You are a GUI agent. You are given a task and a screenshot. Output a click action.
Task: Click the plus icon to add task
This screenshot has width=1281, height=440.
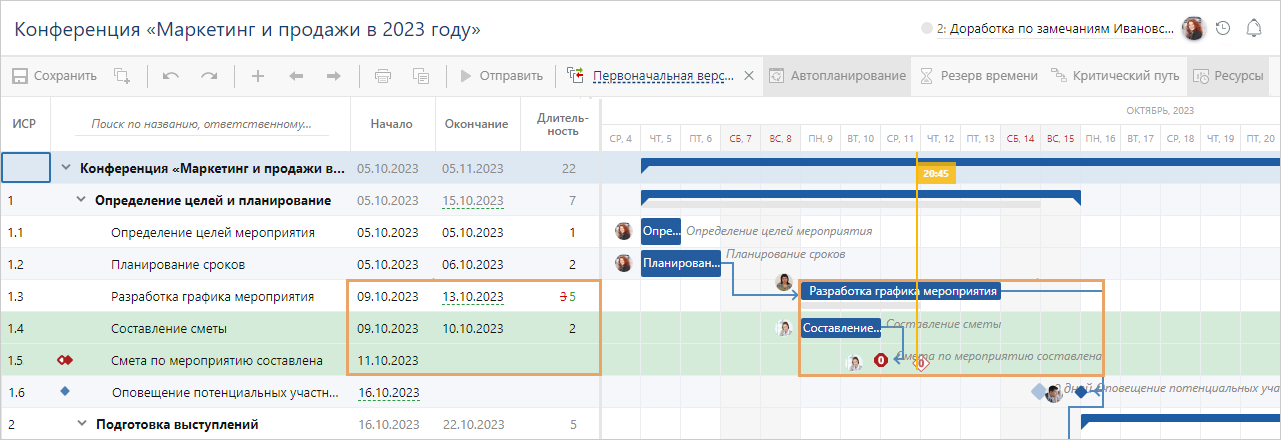point(258,75)
